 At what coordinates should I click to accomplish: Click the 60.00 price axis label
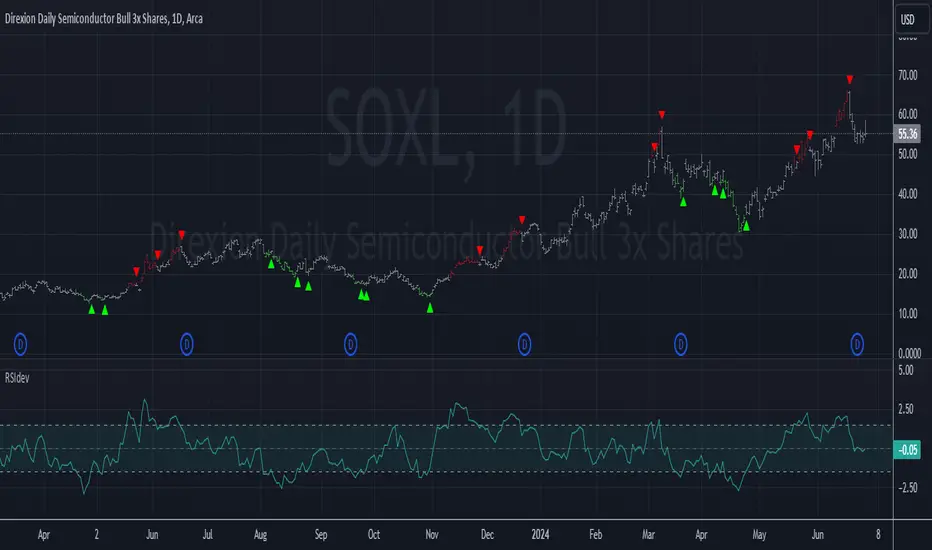click(908, 114)
